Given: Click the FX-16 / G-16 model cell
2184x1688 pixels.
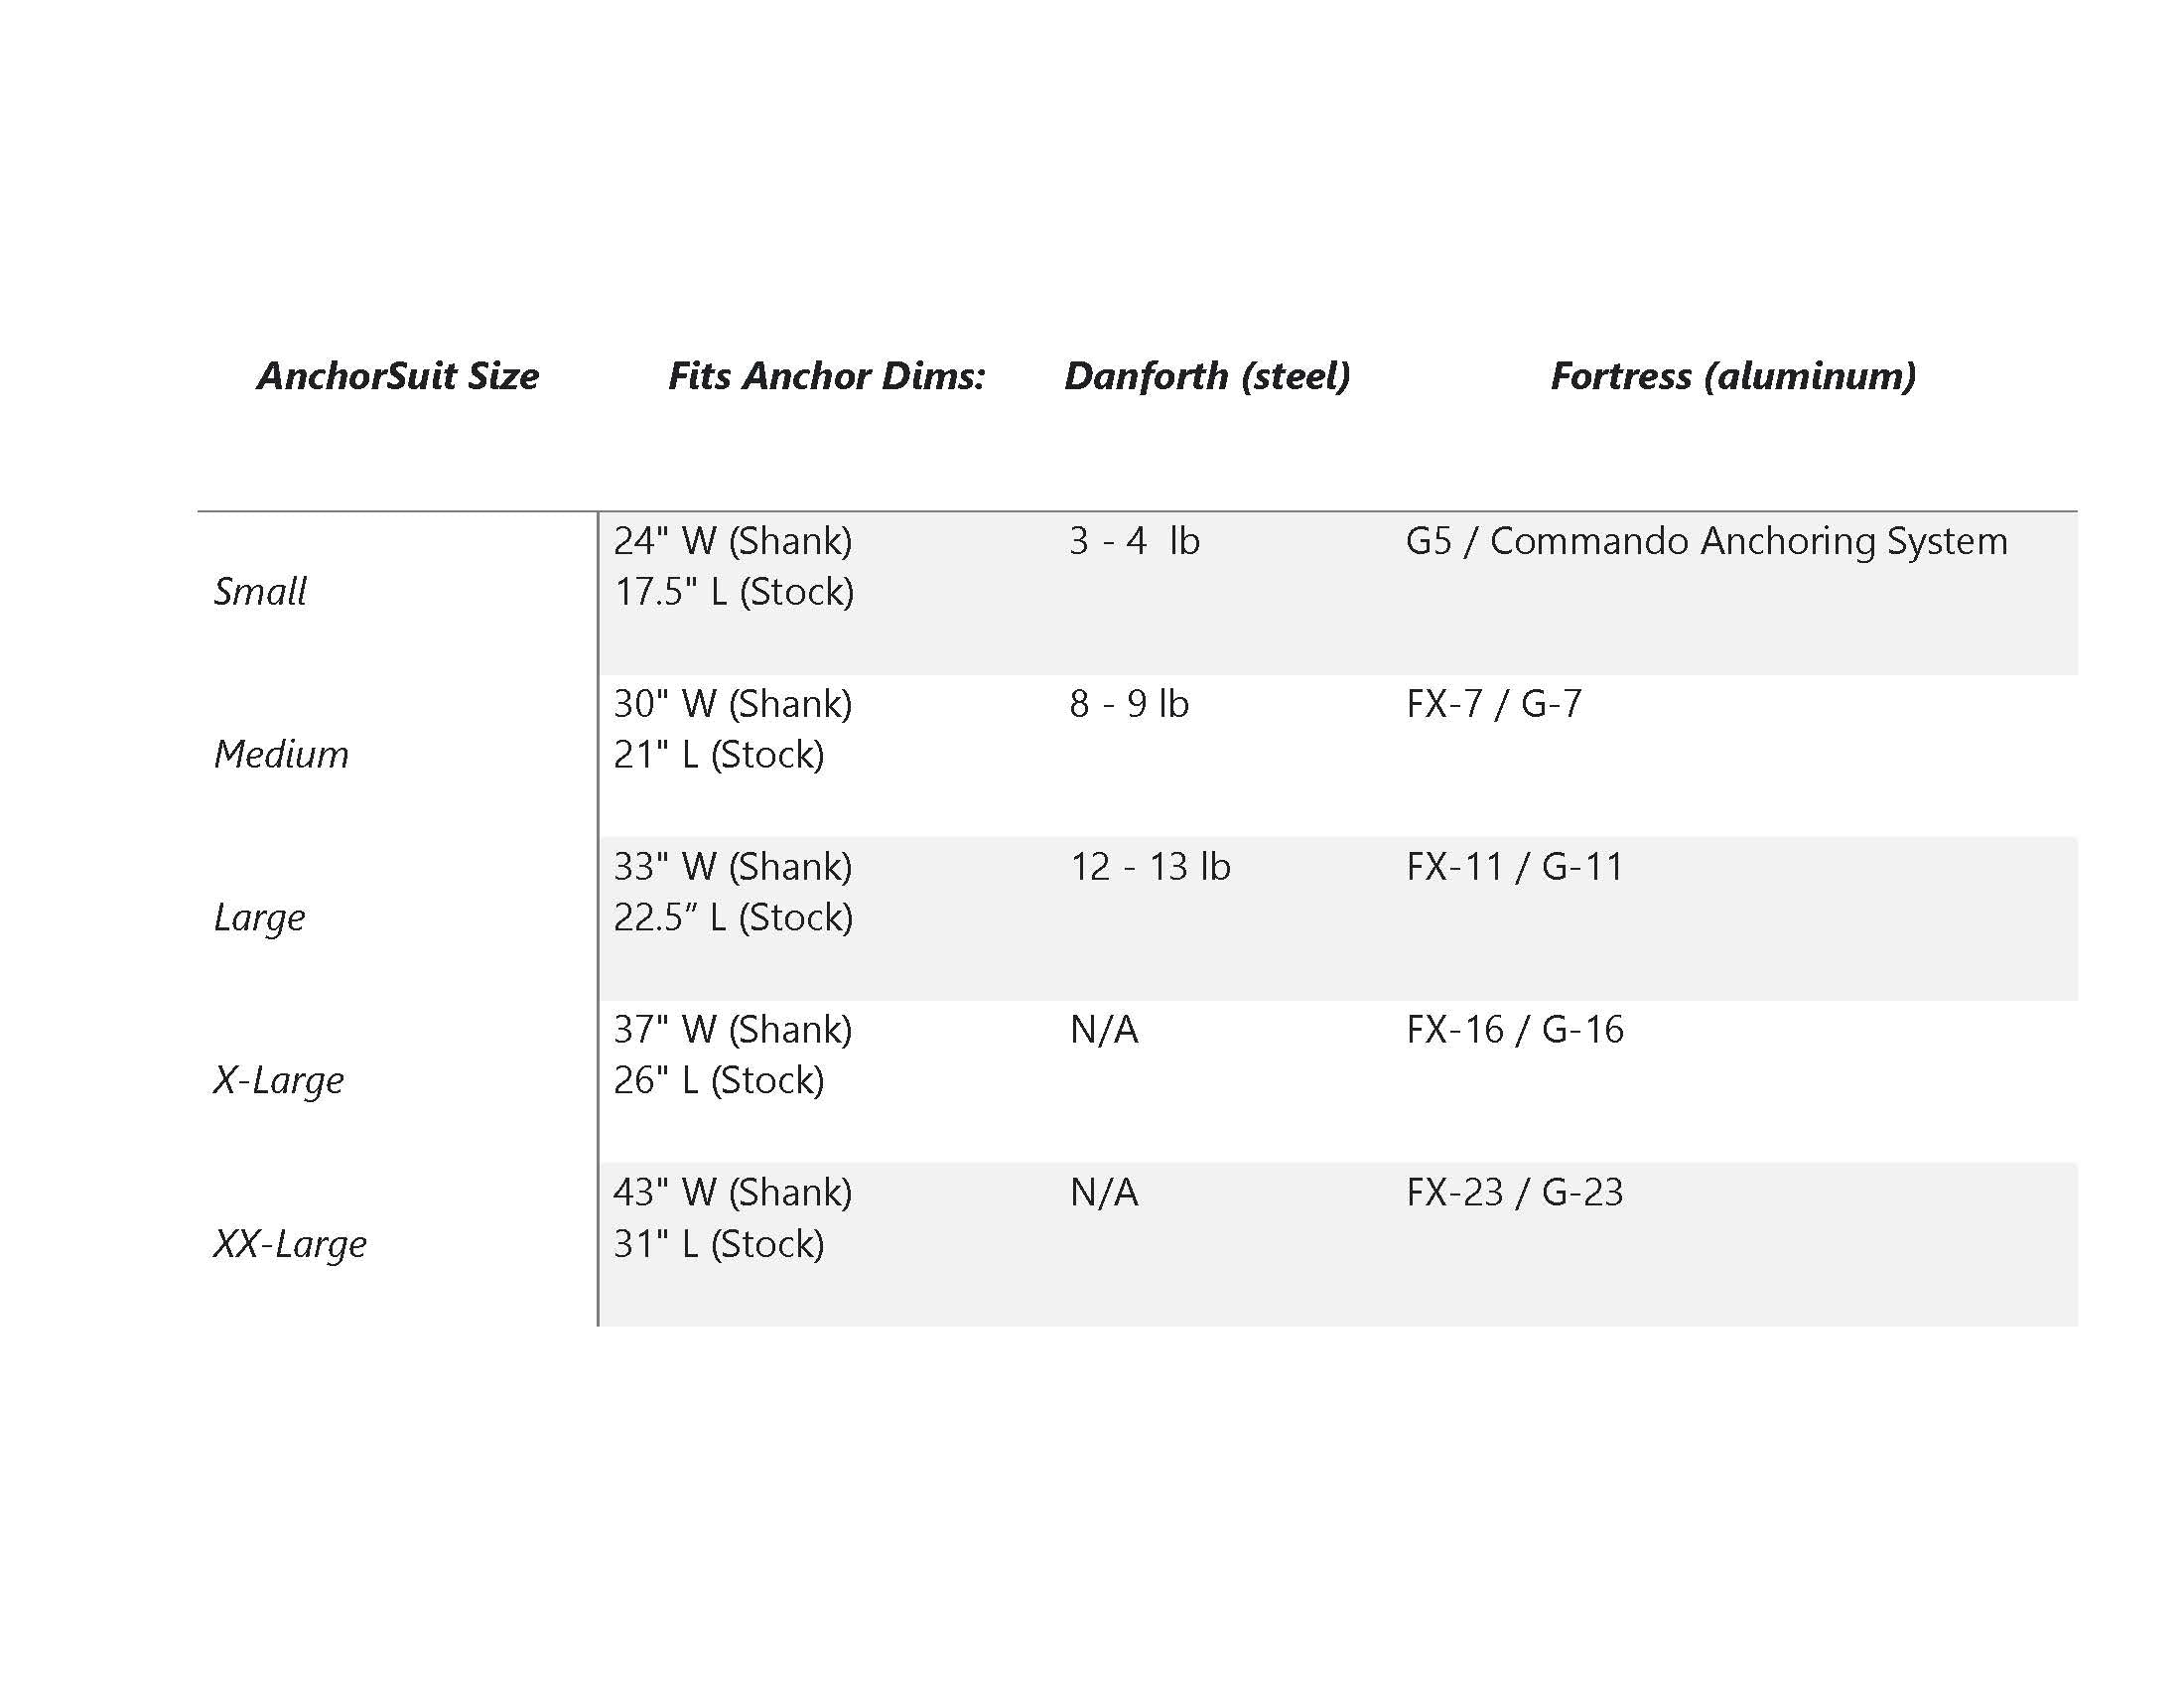Looking at the screenshot, I should (1515, 1030).
